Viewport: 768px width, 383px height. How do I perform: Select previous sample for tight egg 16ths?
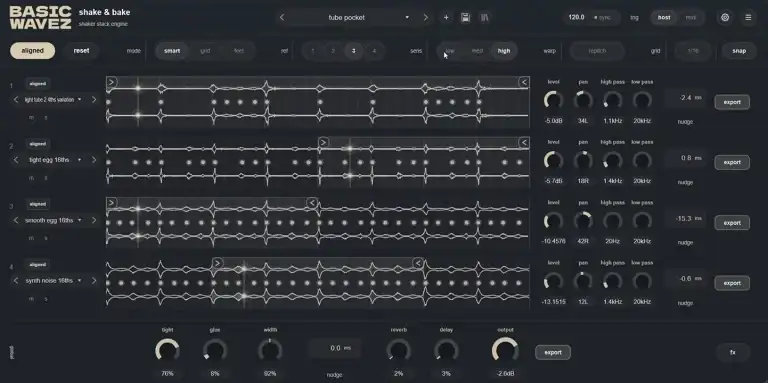pyautogui.click(x=16, y=160)
